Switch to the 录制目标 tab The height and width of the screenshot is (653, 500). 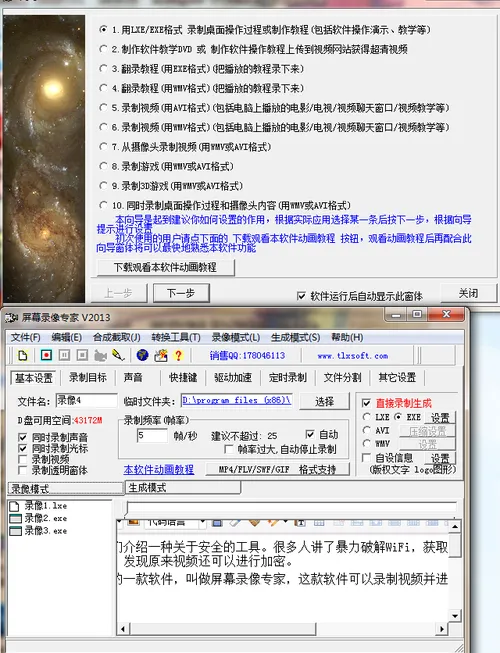87,377
